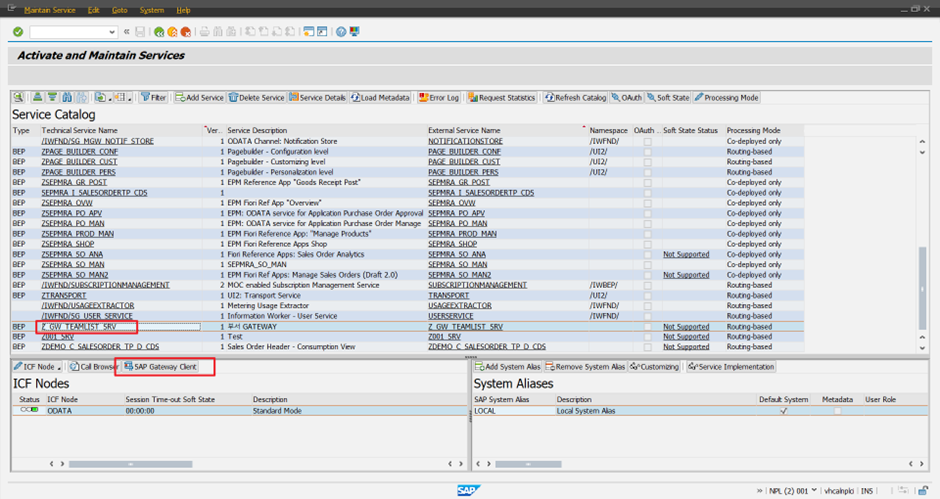Click the /IWFND/USAGEEXTRACTOR service link
The width and height of the screenshot is (940, 499).
88,306
